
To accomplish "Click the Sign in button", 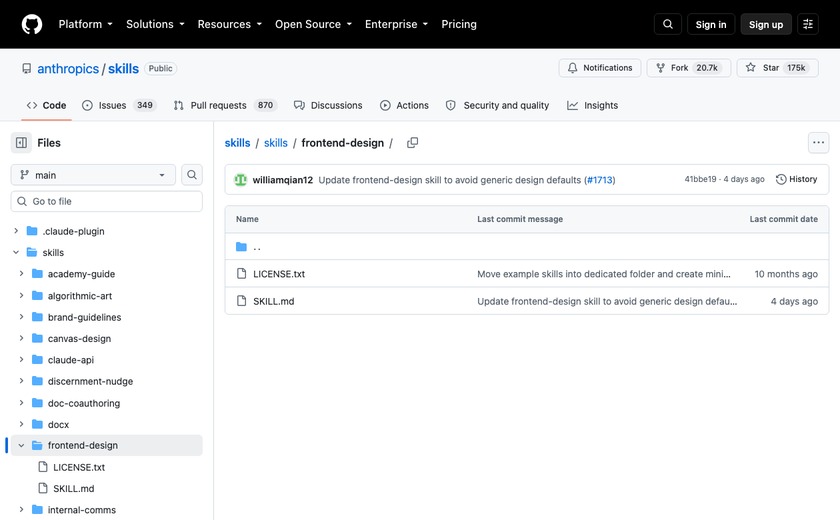I will [711, 24].
